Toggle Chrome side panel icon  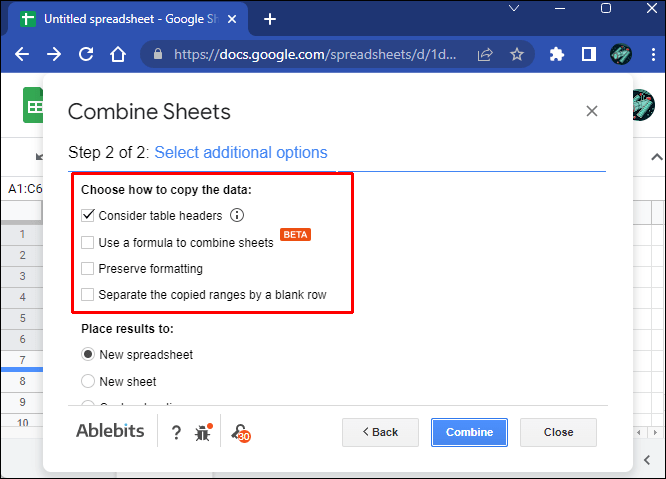(x=589, y=54)
